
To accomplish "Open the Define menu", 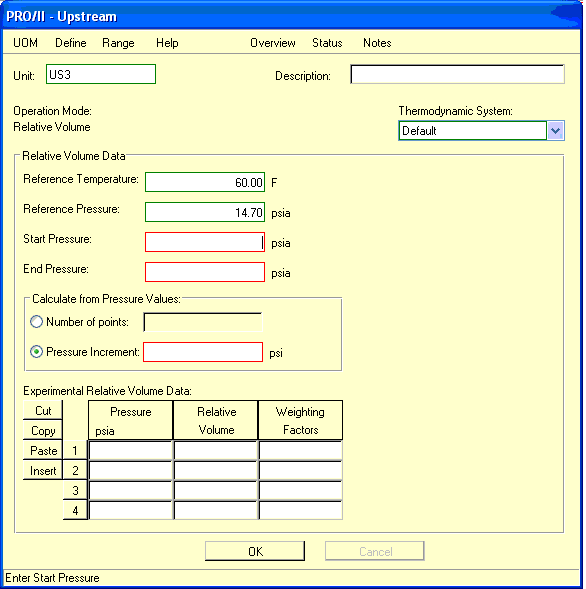I will pyautogui.click(x=71, y=43).
